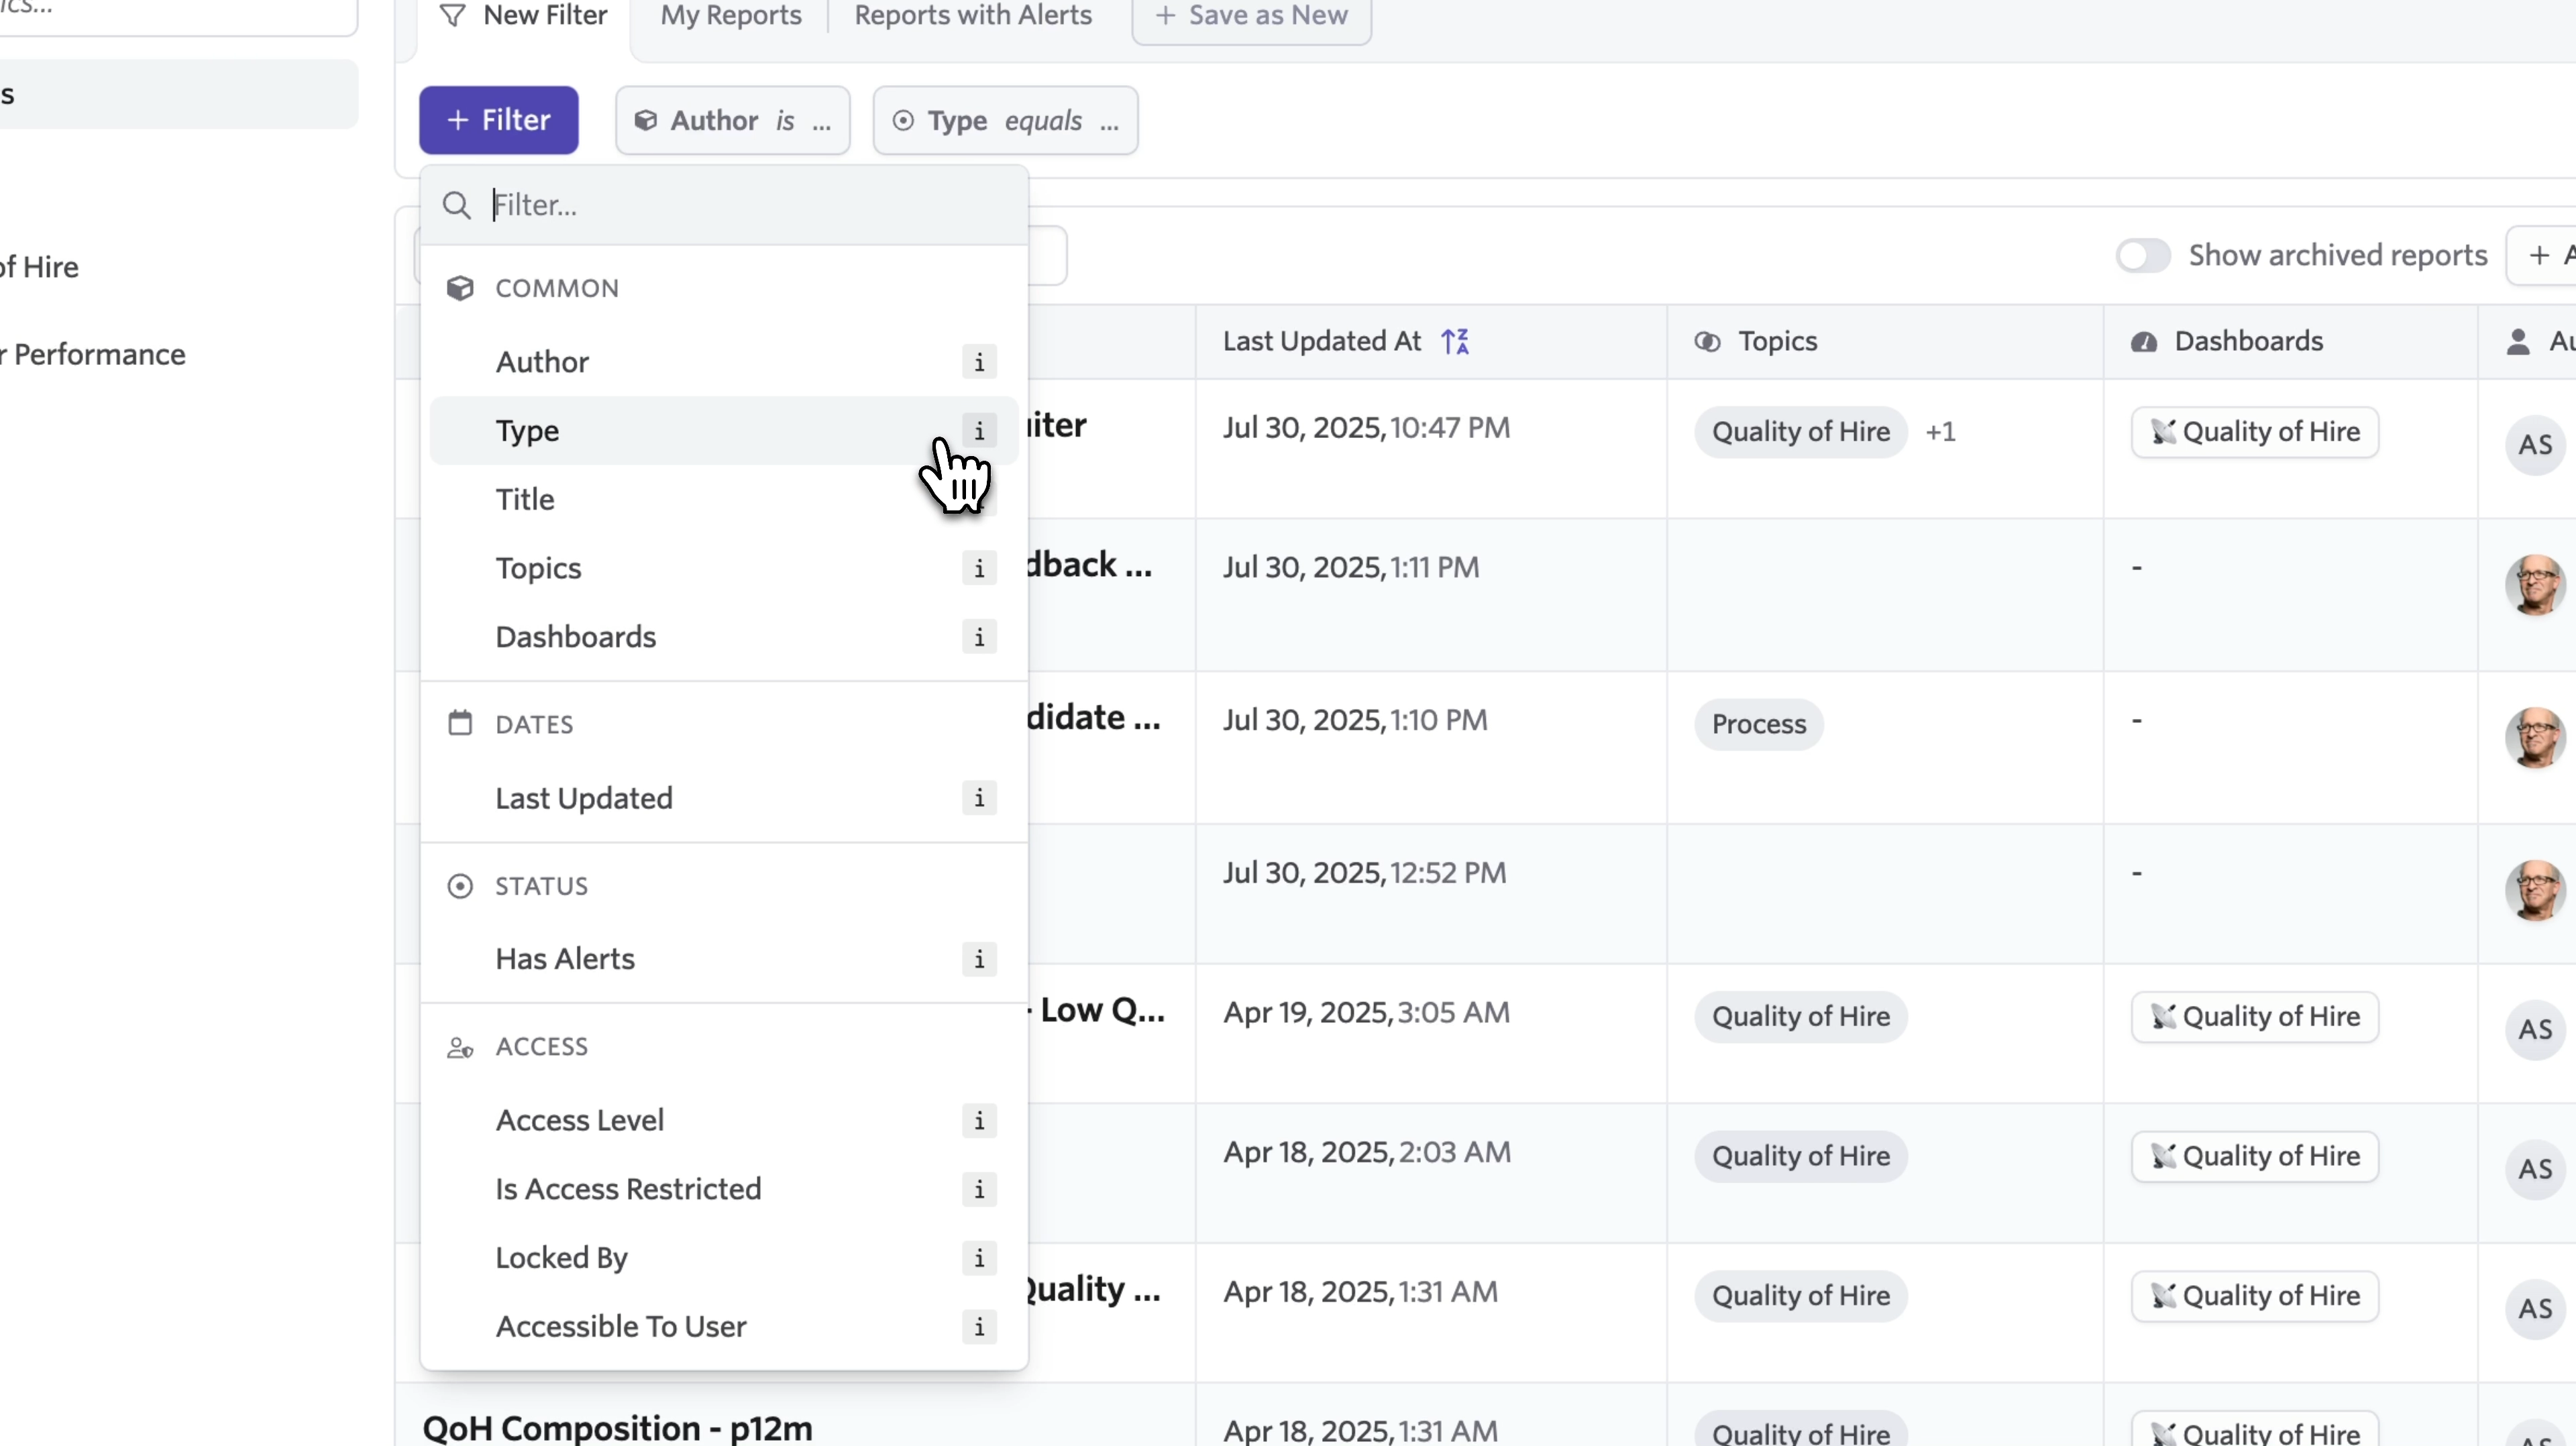Viewport: 2576px width, 1446px height.
Task: Click the Quality of Hire topic chip in first row
Action: pos(1801,432)
